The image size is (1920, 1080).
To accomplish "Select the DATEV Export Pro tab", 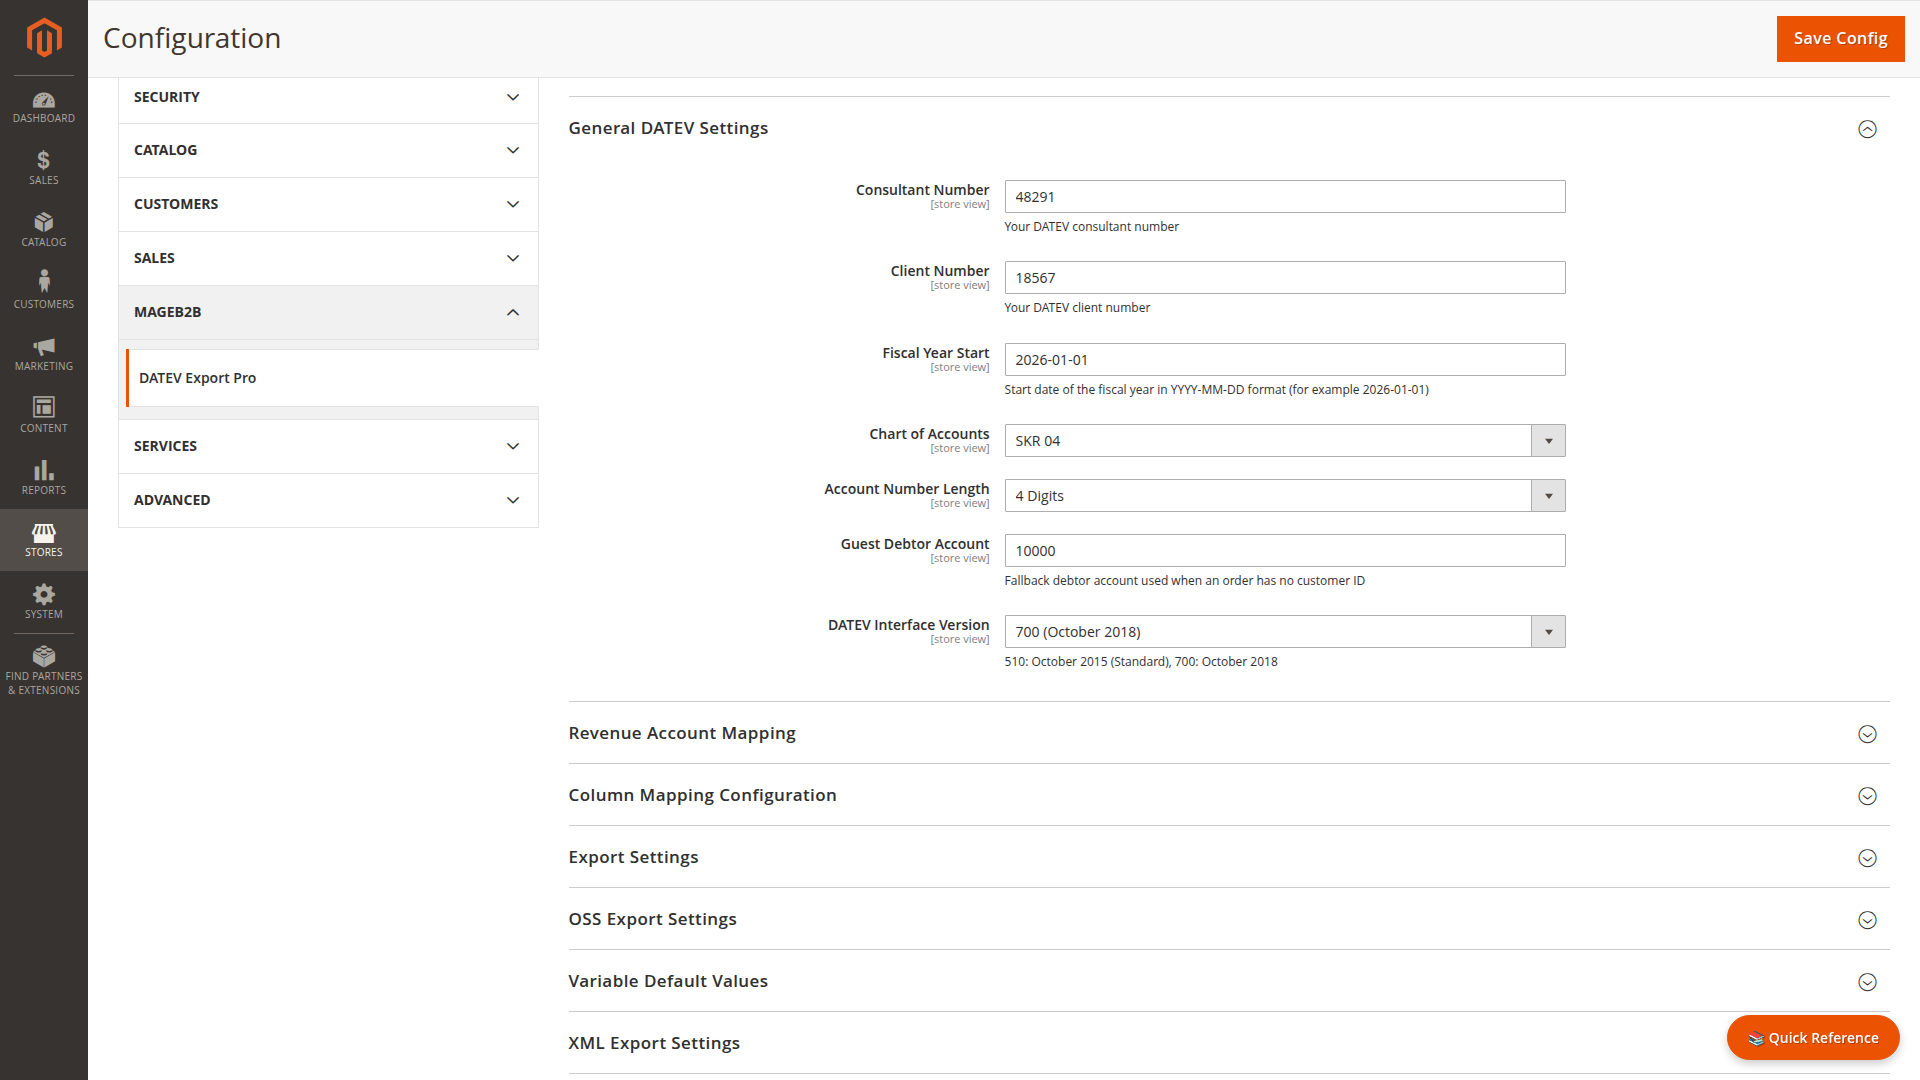I will (332, 378).
